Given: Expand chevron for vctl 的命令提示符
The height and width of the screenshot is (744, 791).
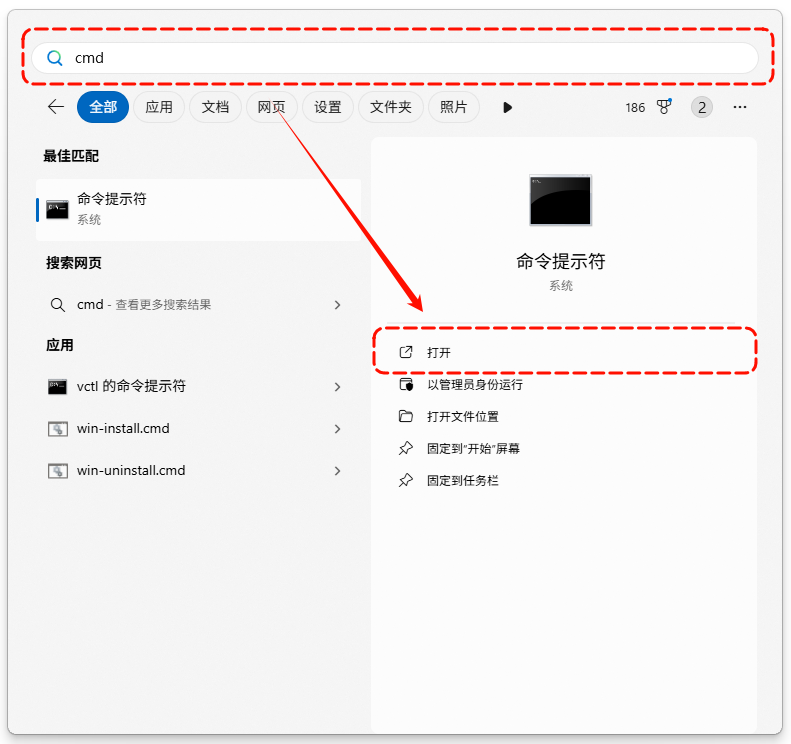Looking at the screenshot, I should point(337,387).
